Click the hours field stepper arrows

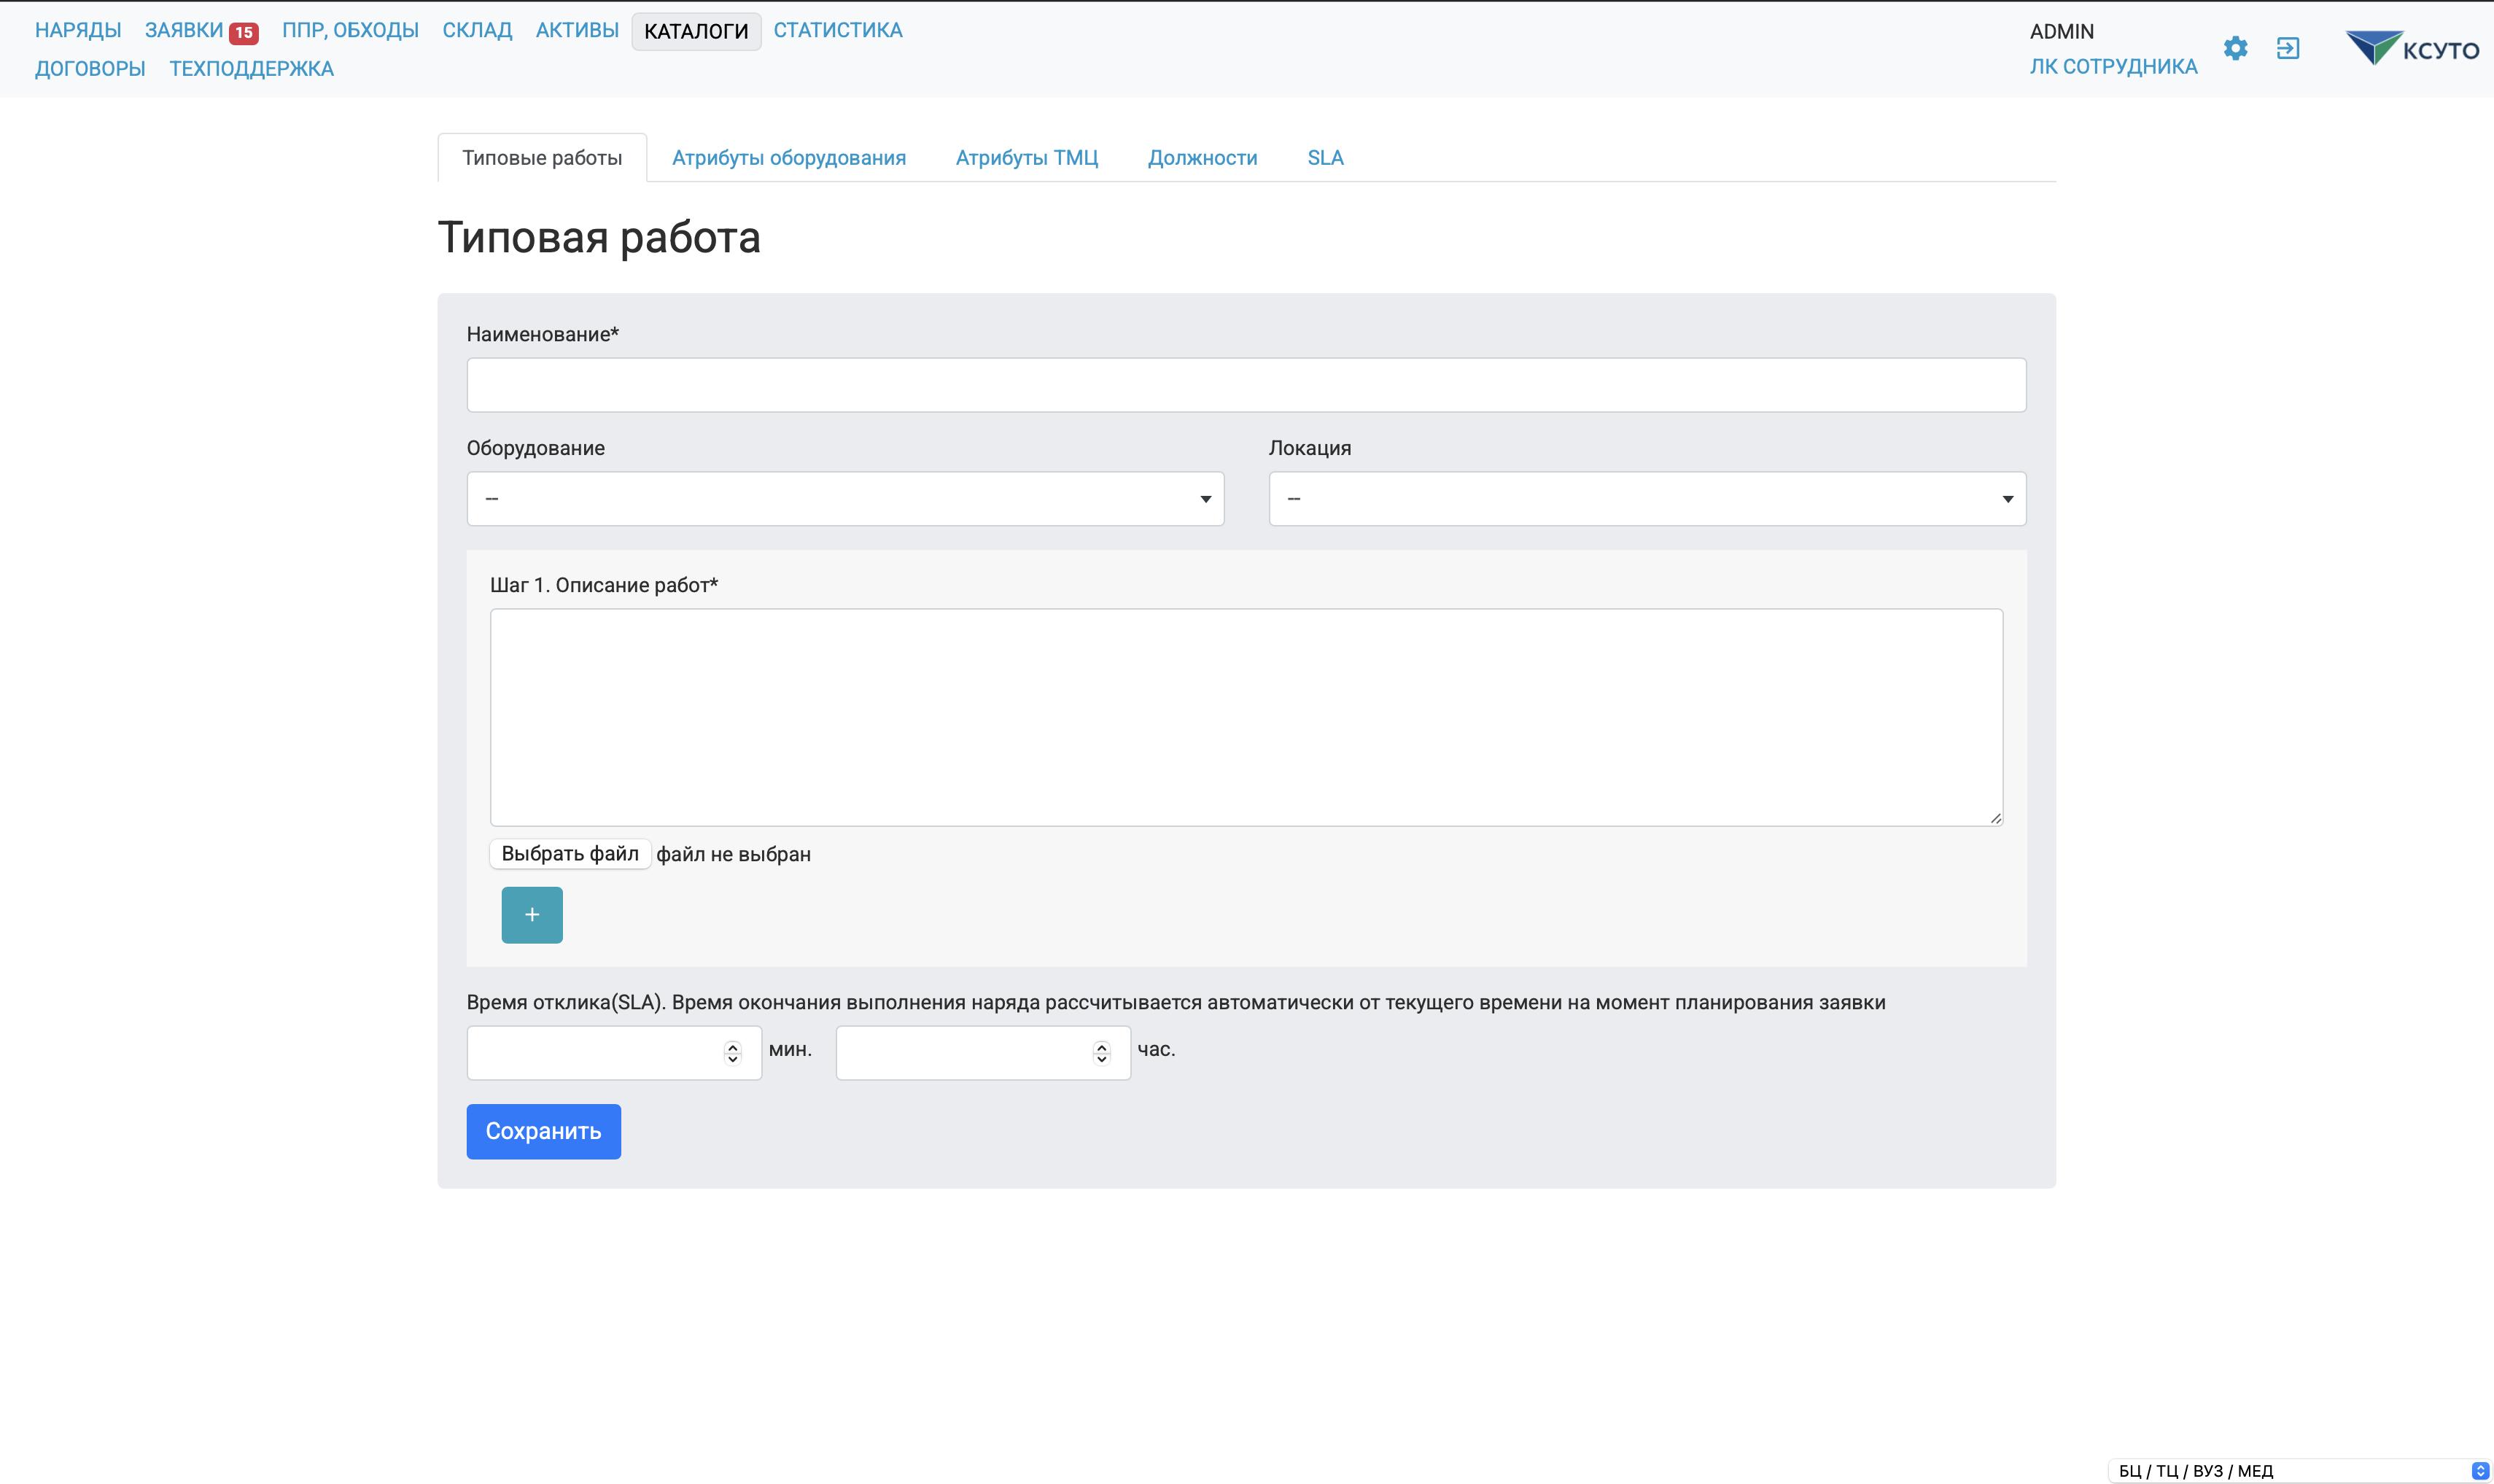(1101, 1053)
